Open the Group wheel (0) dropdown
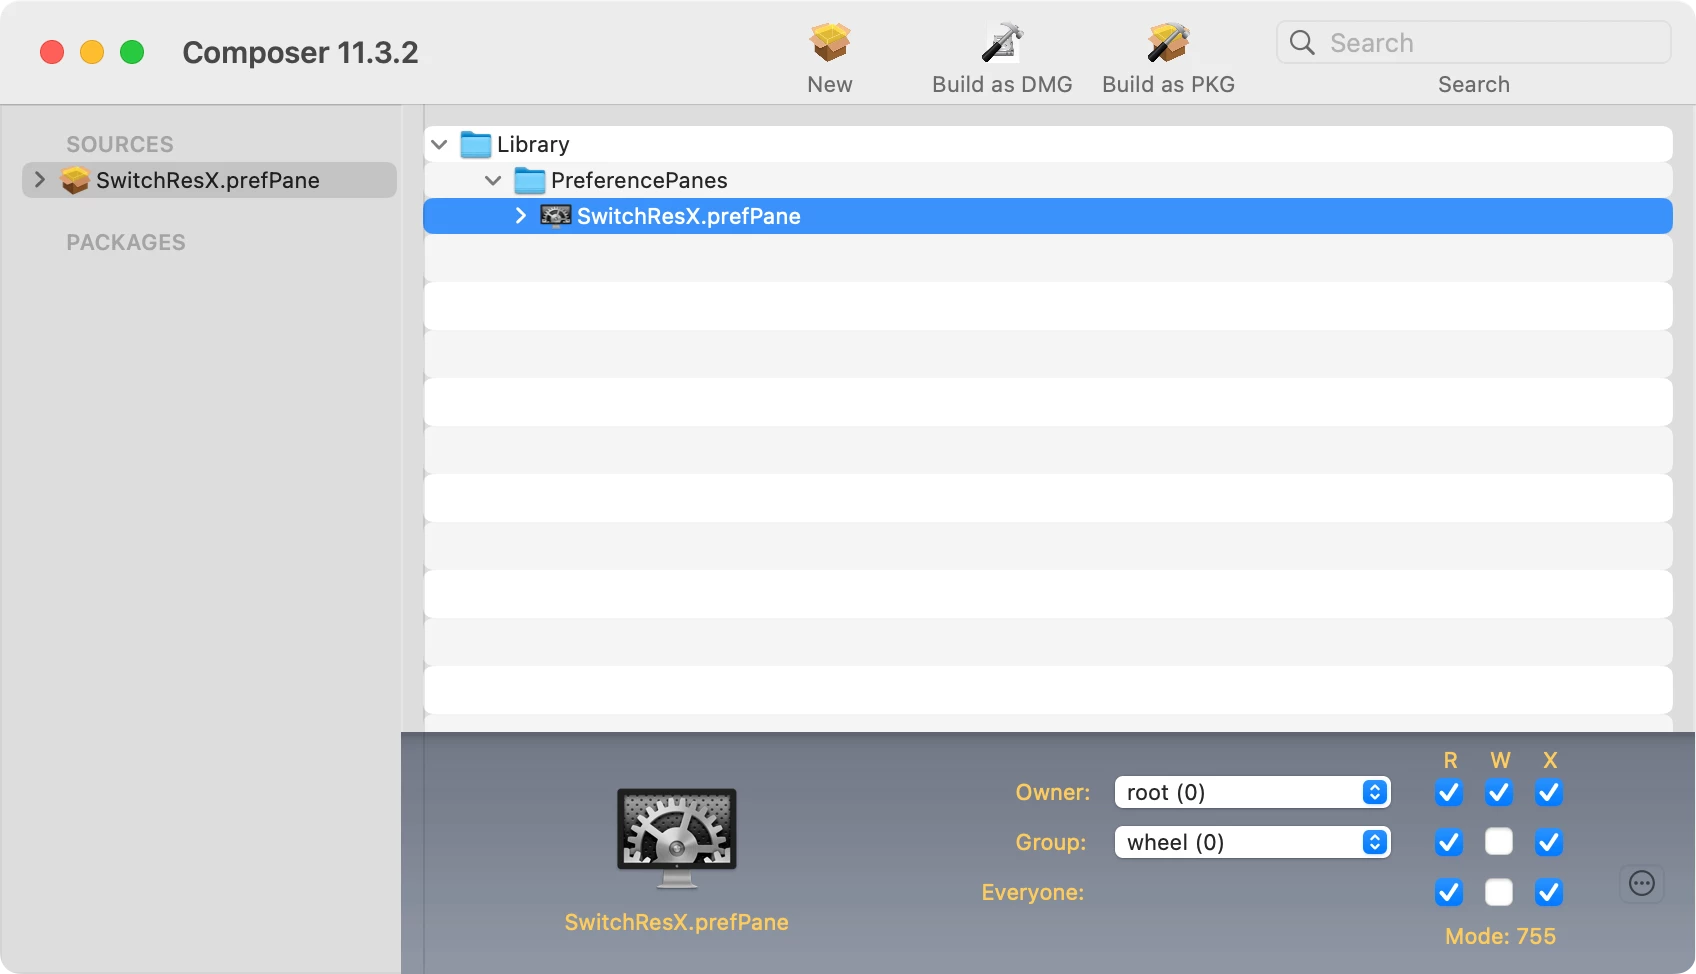This screenshot has width=1696, height=974. tap(1252, 842)
